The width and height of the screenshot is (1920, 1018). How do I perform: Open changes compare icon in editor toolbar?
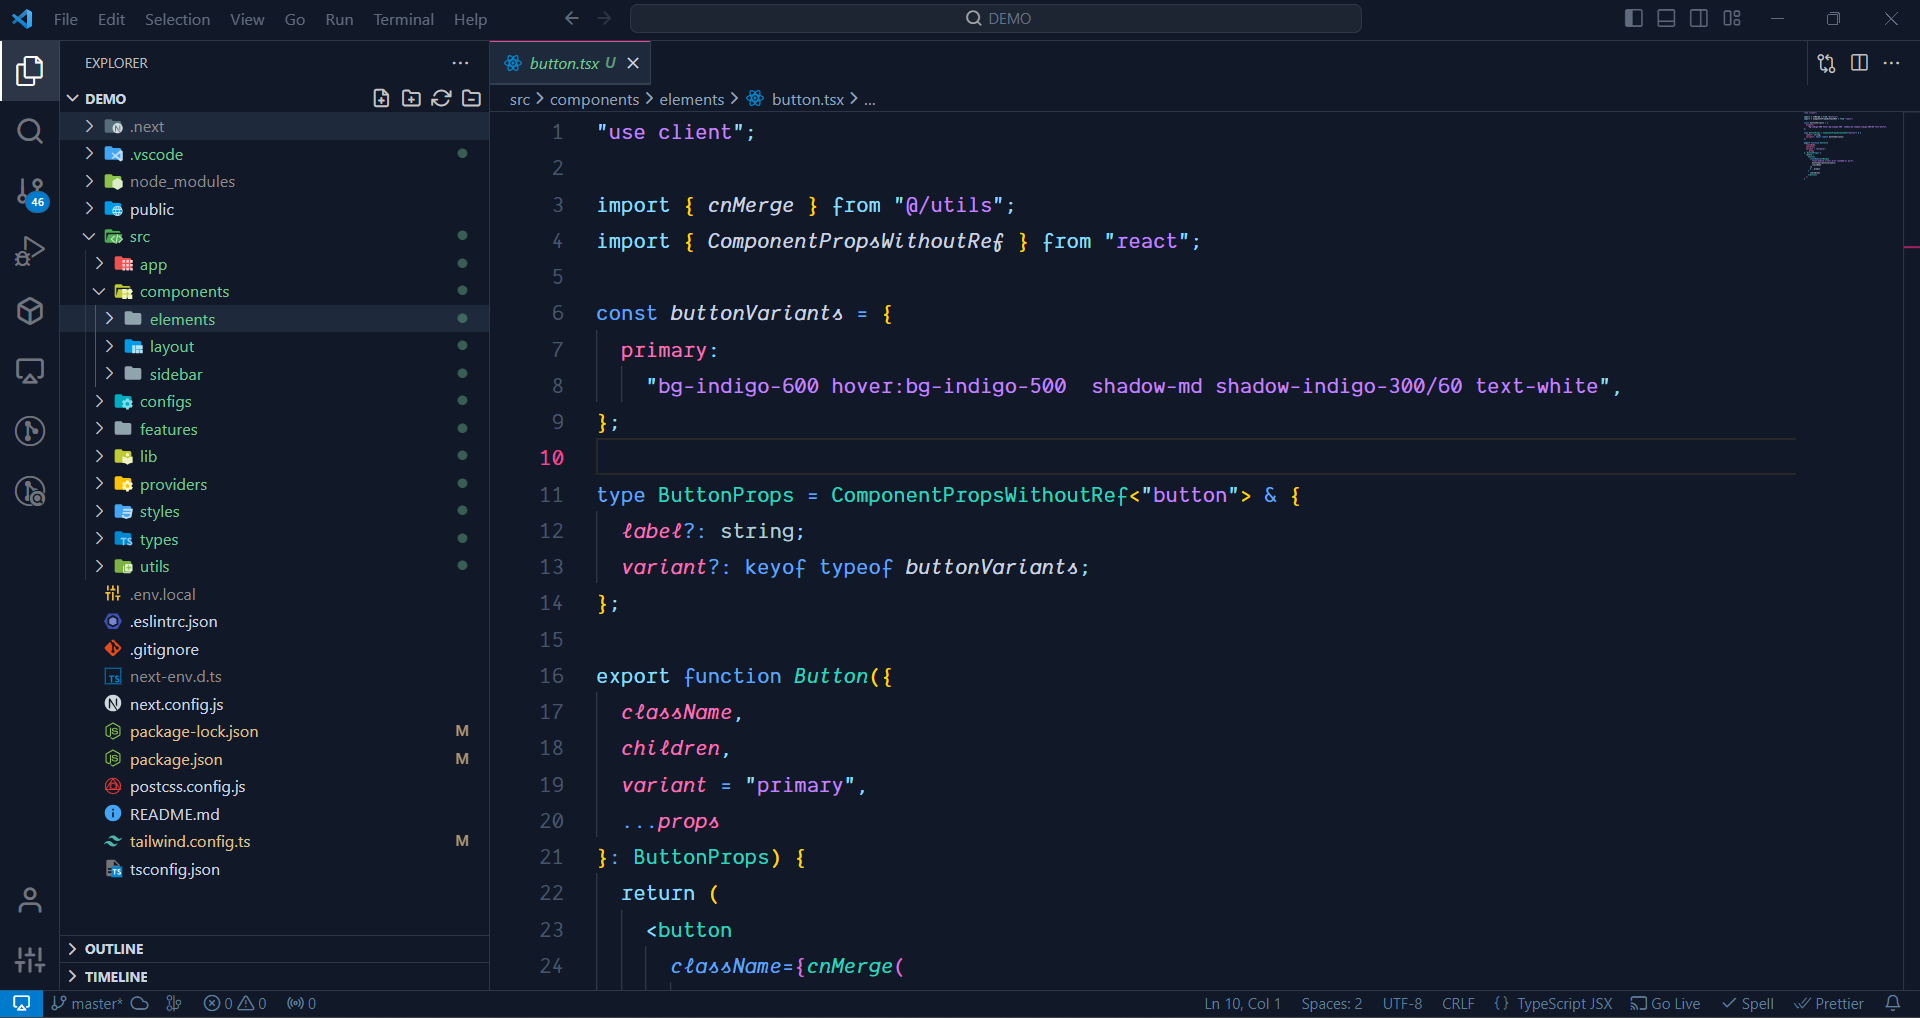(x=1826, y=63)
